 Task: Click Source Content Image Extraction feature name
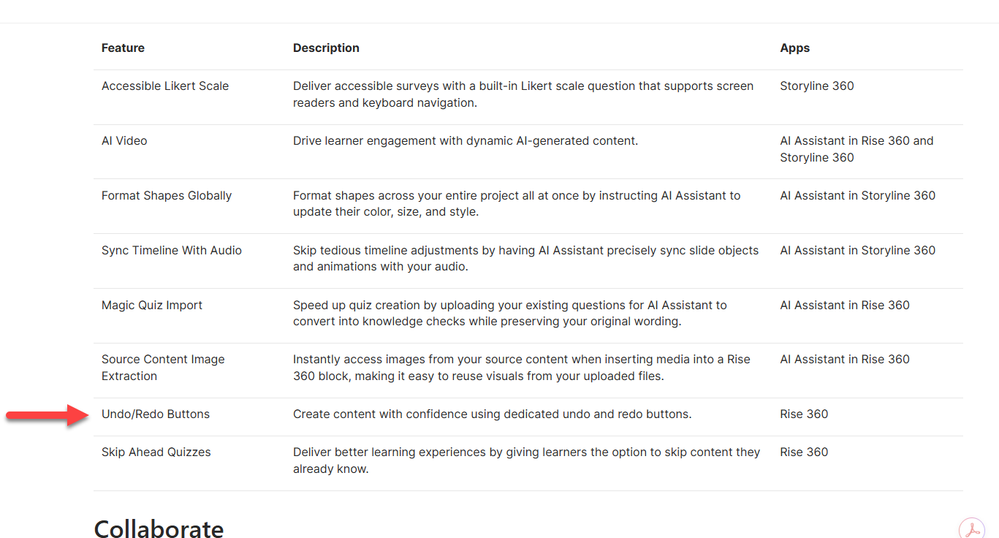[163, 367]
